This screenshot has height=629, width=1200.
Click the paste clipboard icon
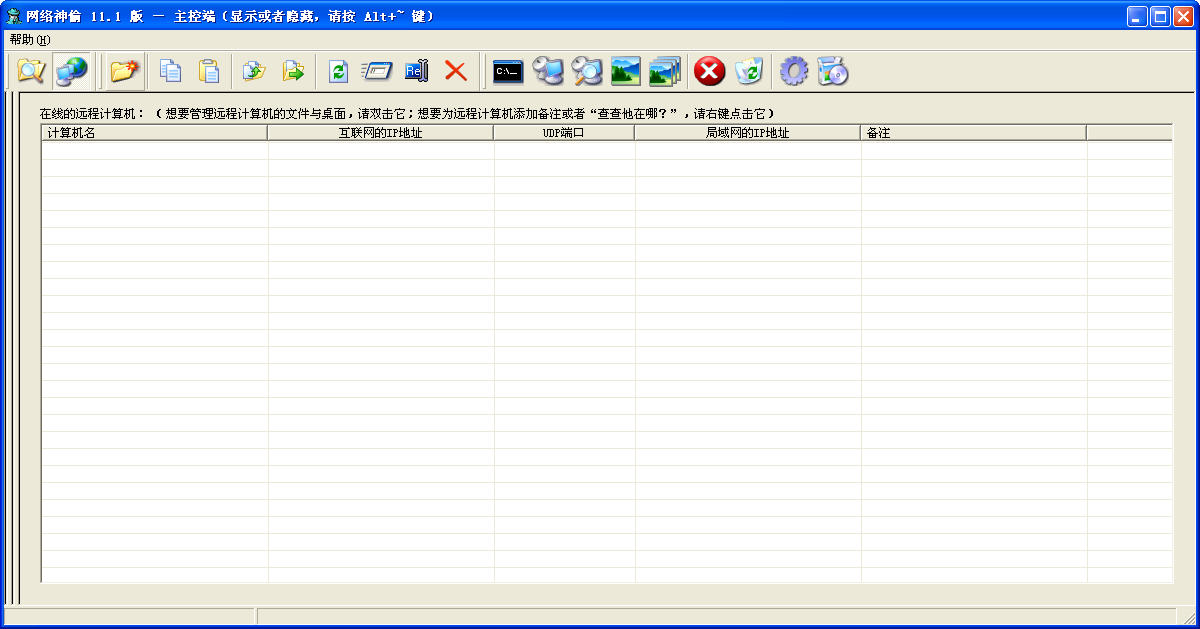point(209,71)
